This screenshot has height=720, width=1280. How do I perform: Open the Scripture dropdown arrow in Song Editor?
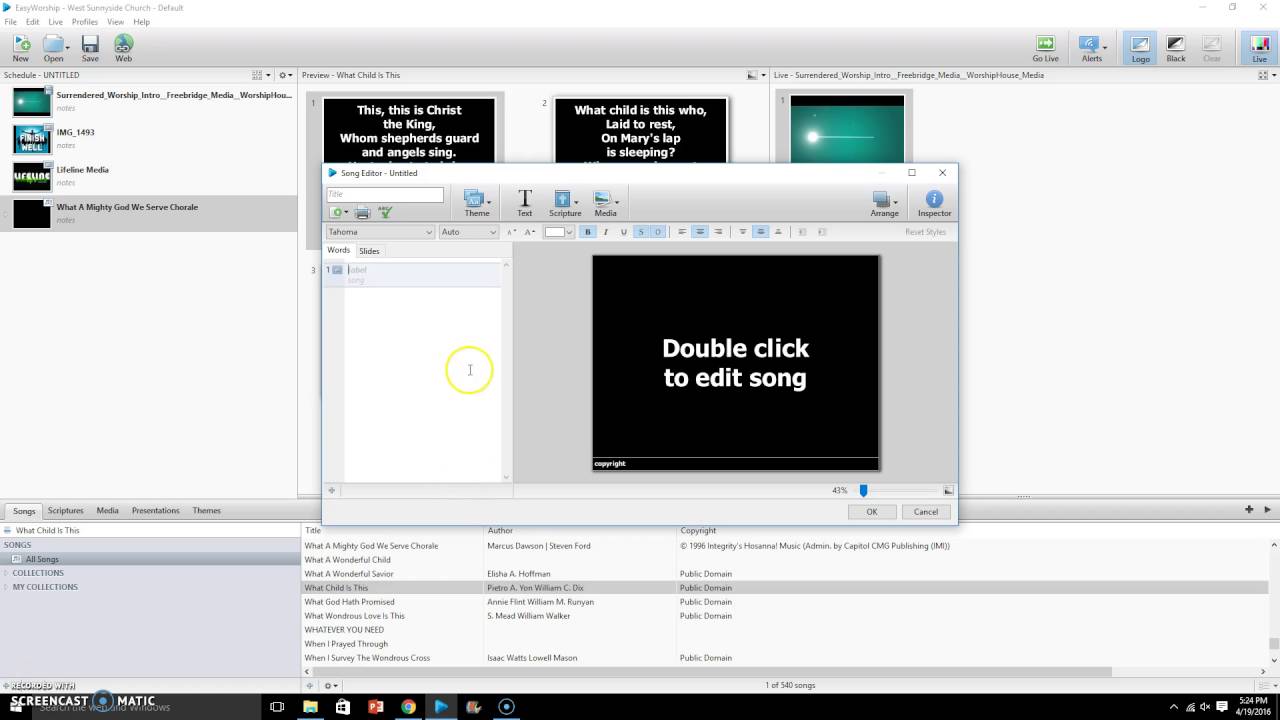576,201
